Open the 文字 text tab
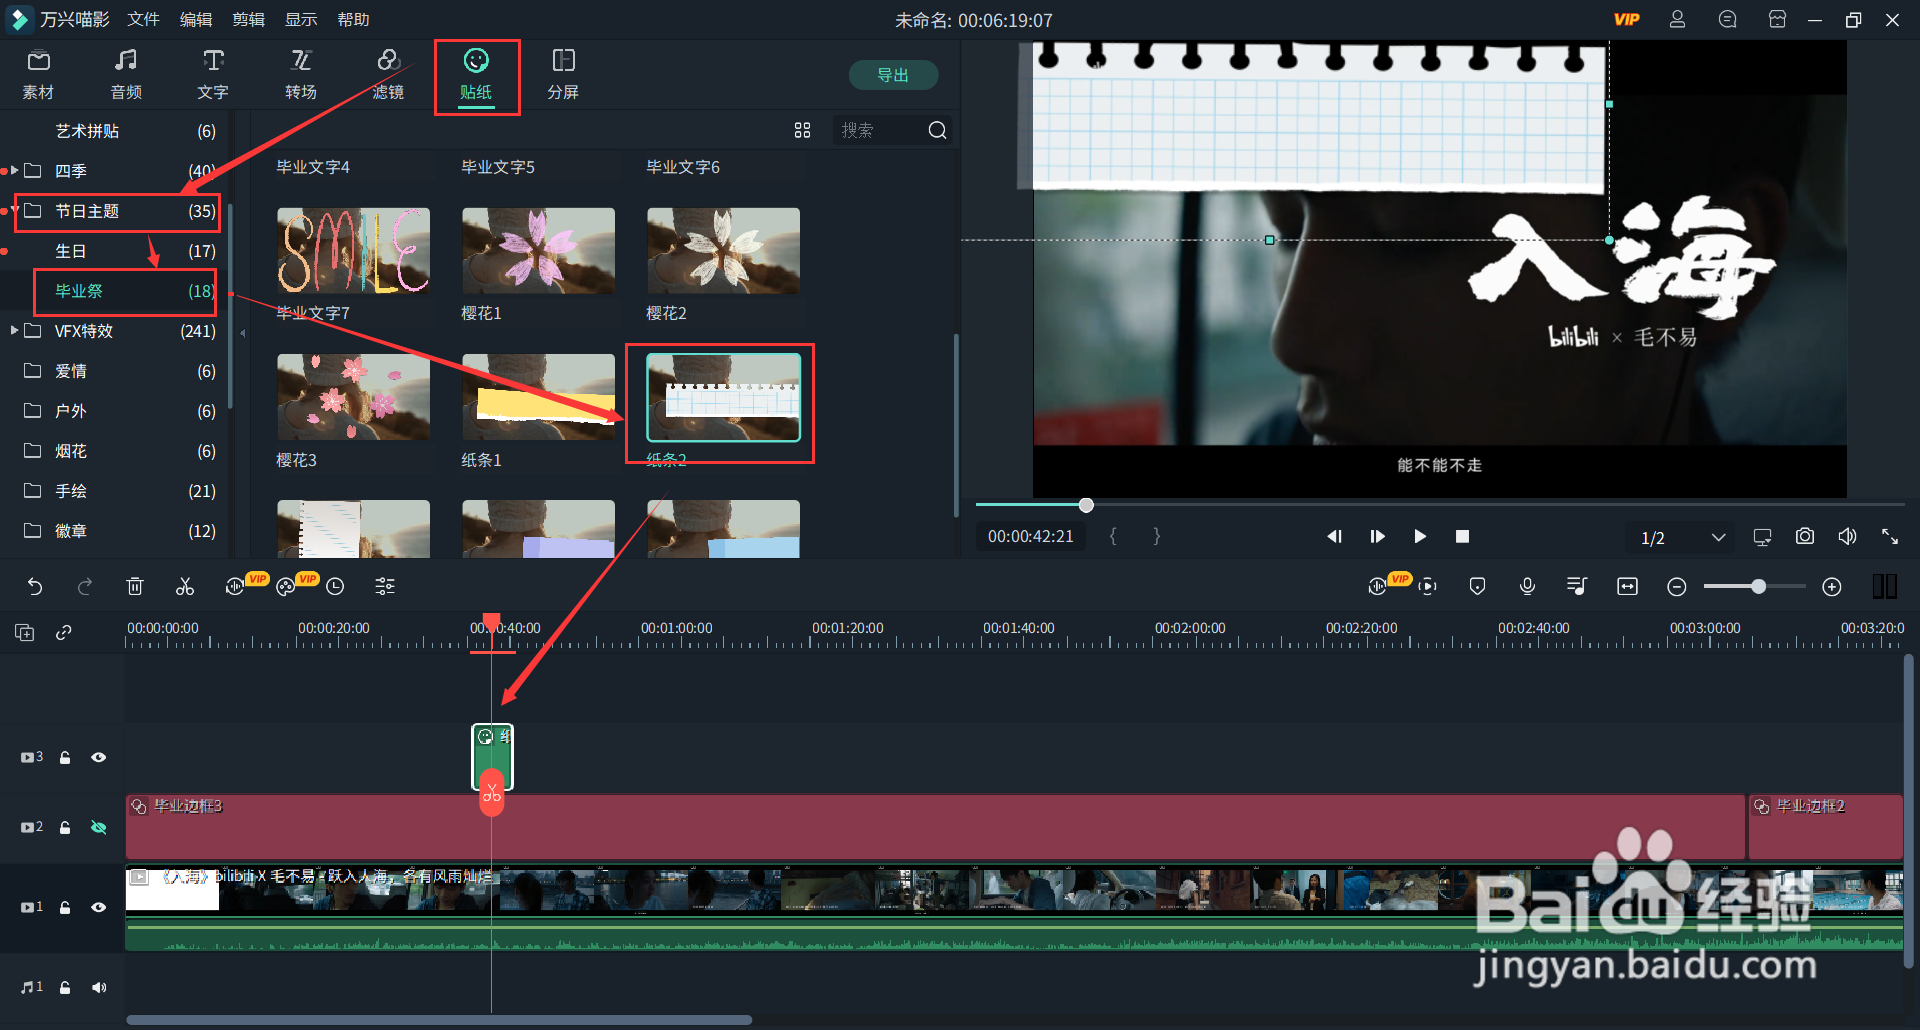 (213, 75)
